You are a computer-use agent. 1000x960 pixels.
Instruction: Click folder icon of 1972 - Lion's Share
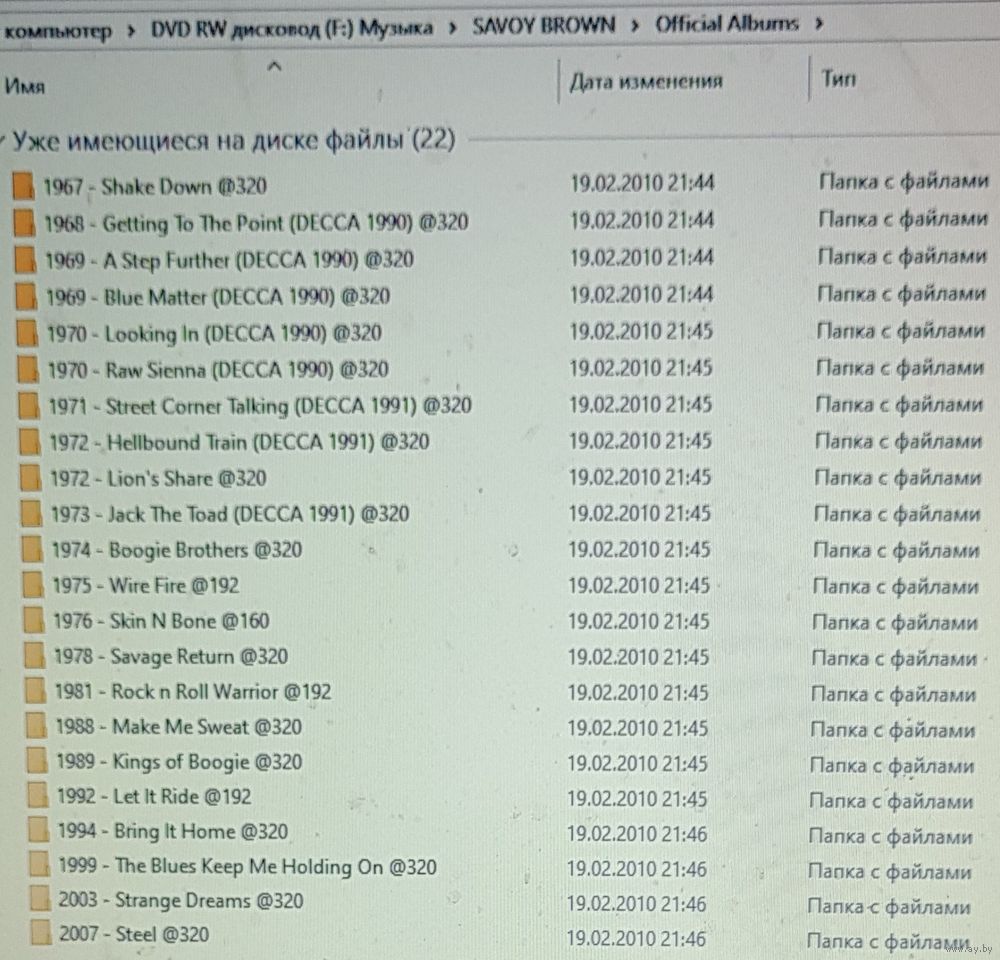point(30,478)
